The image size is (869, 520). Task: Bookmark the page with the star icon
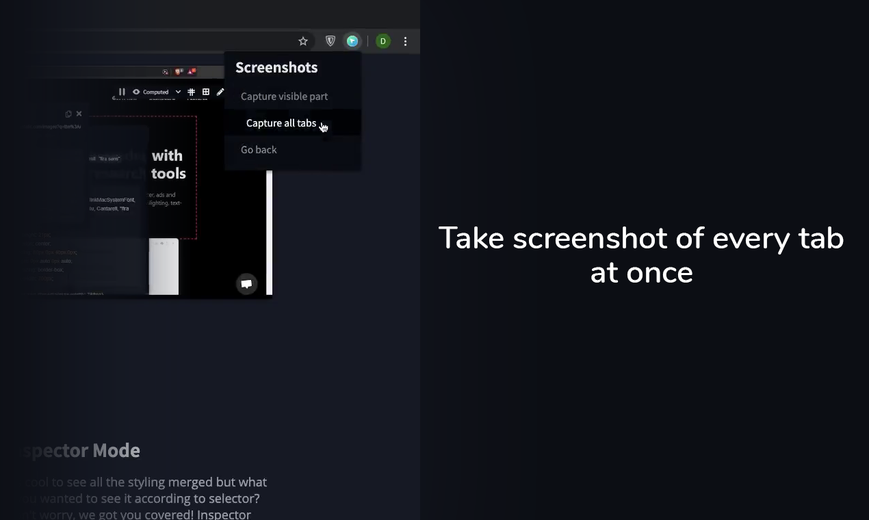tap(303, 41)
